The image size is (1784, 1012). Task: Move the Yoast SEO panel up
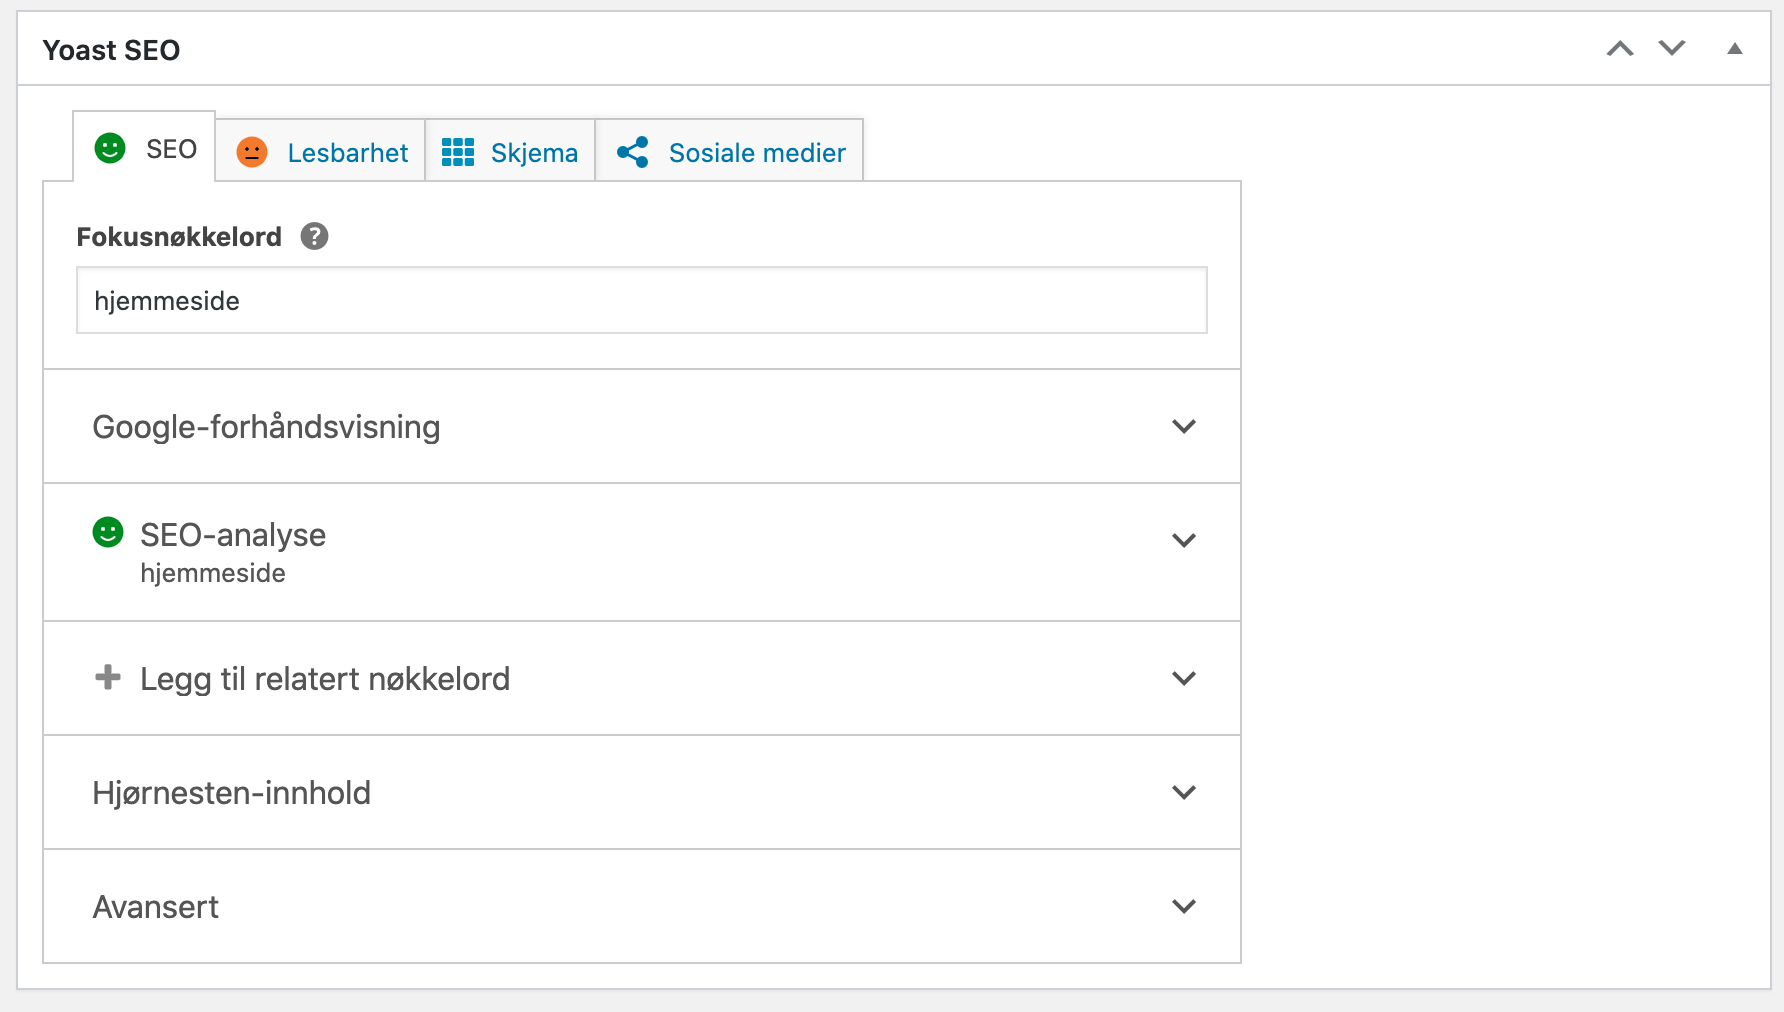point(1620,49)
